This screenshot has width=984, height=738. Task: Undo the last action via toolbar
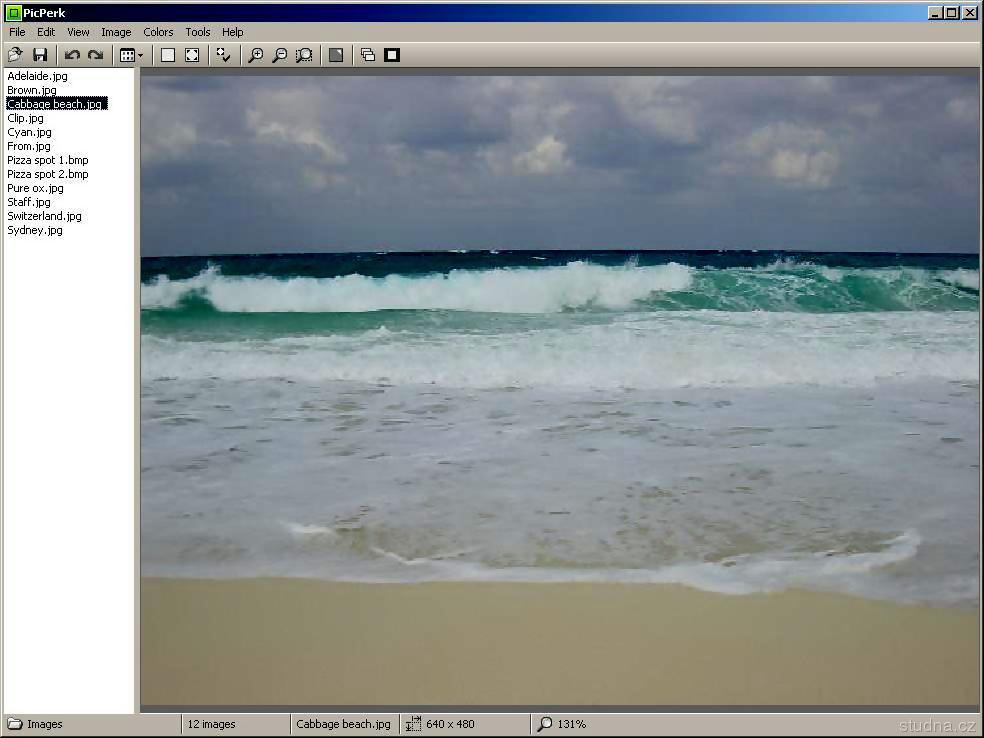(x=72, y=55)
